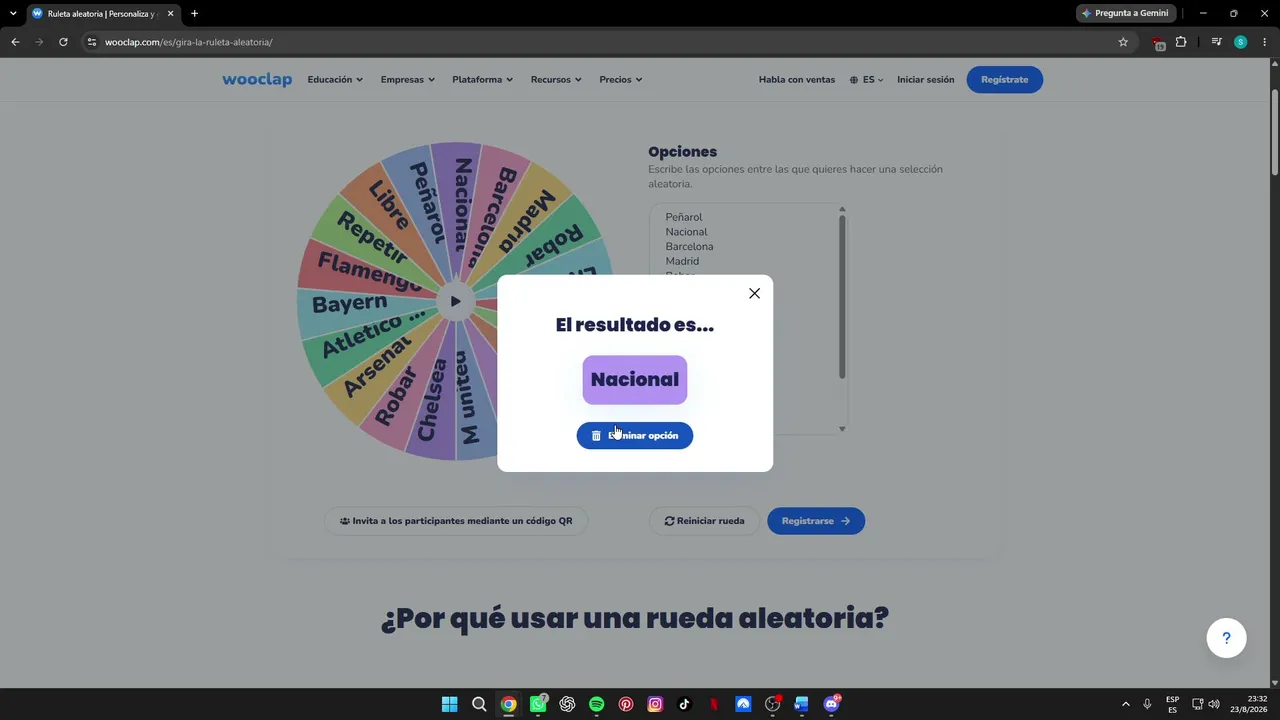
Task: Open TikTok from the taskbar
Action: tap(684, 704)
